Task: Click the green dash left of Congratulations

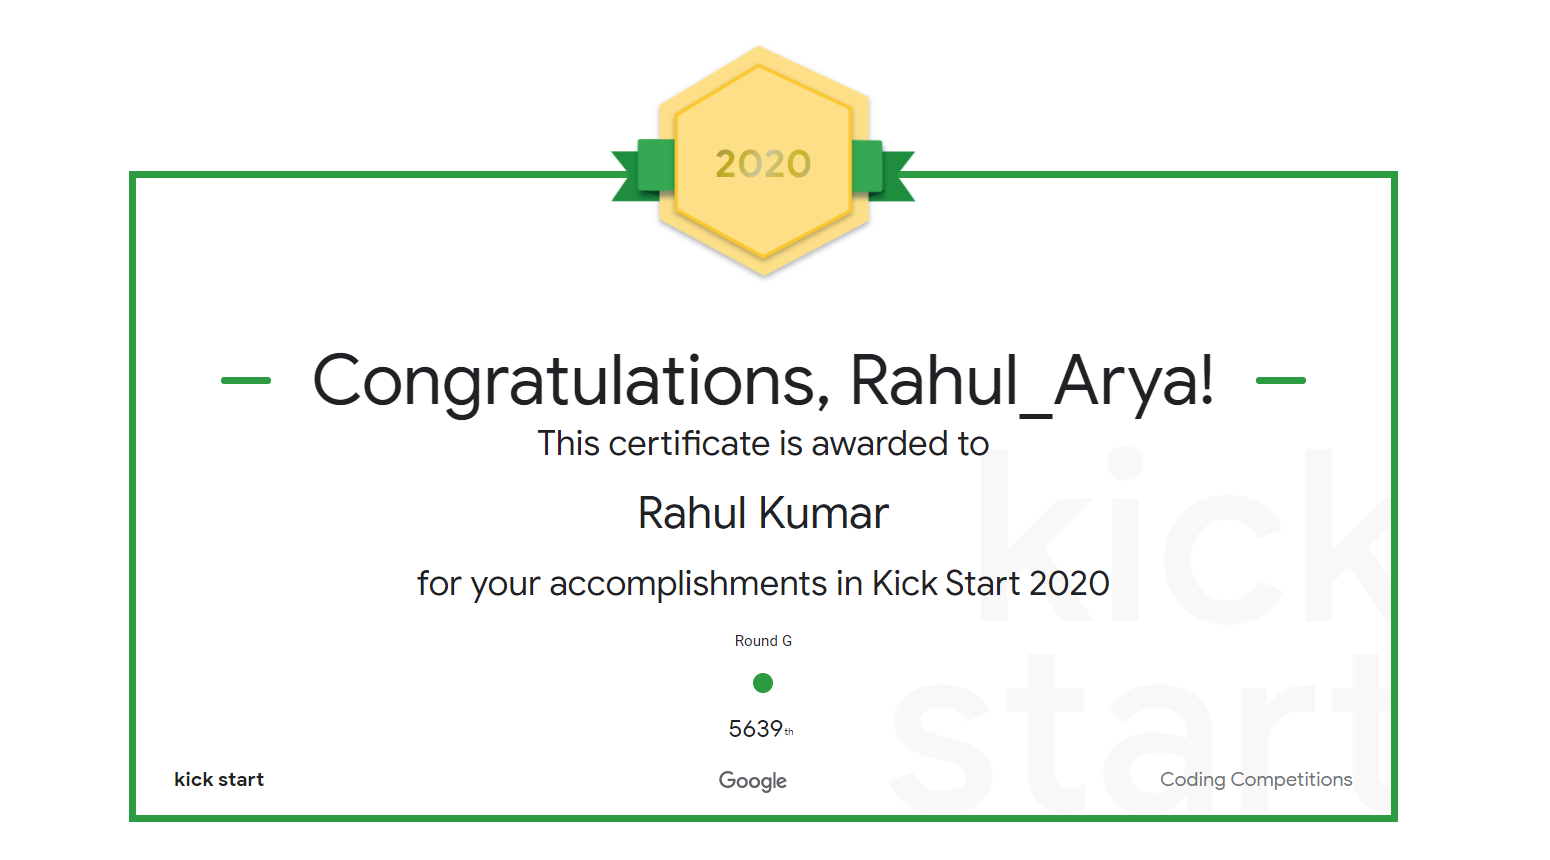Action: 246,380
